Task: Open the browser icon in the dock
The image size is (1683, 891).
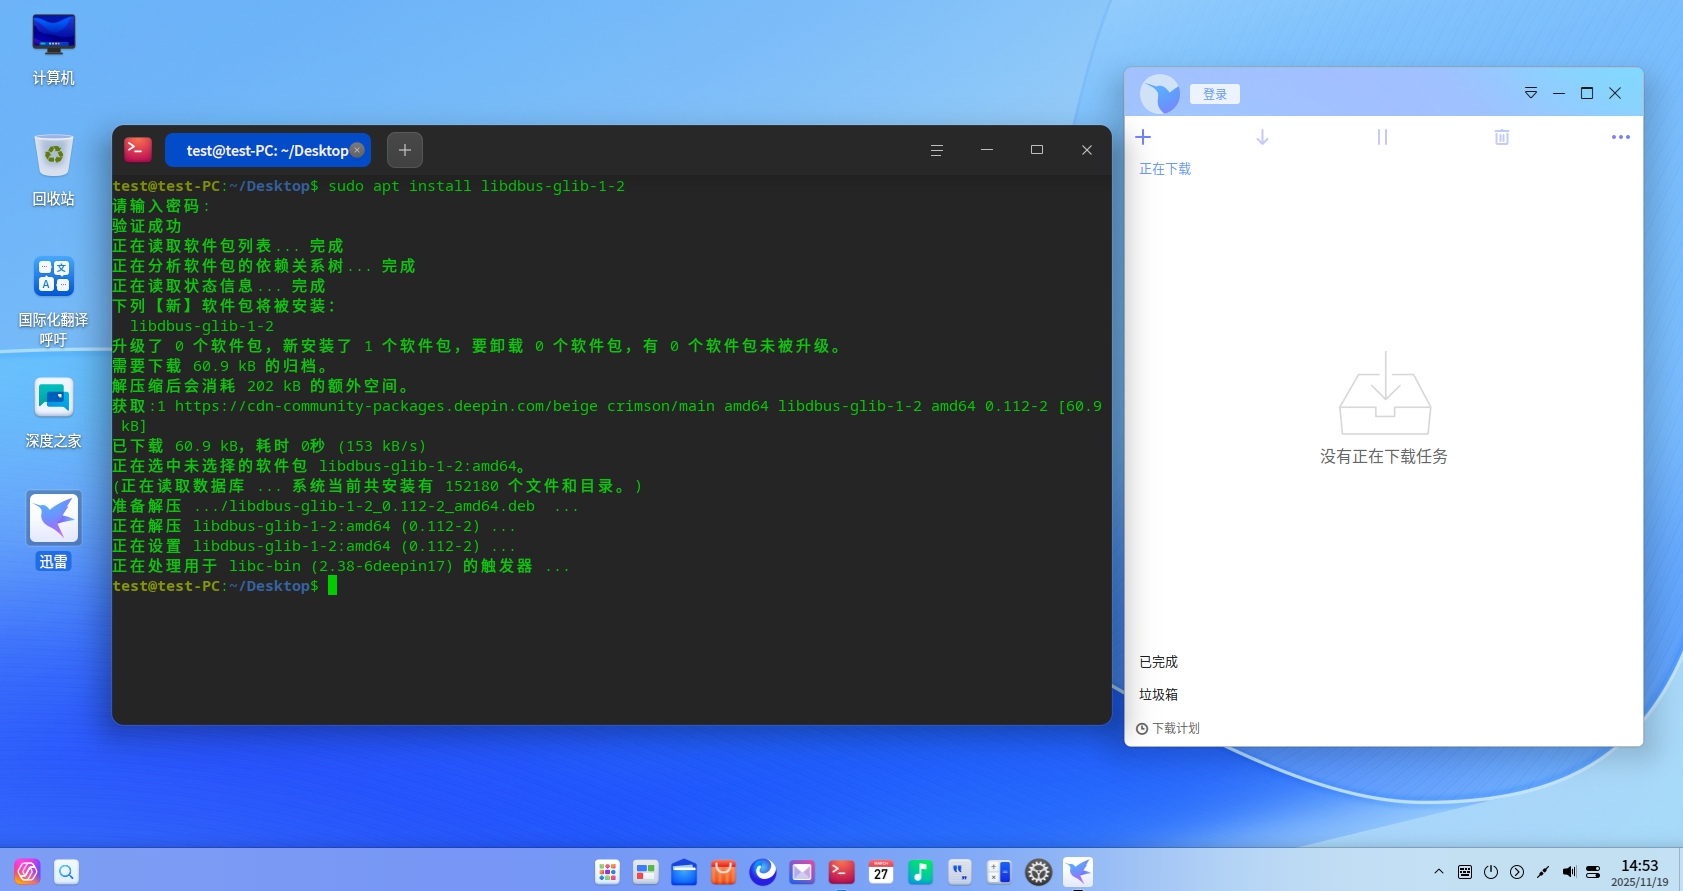Action: (763, 872)
